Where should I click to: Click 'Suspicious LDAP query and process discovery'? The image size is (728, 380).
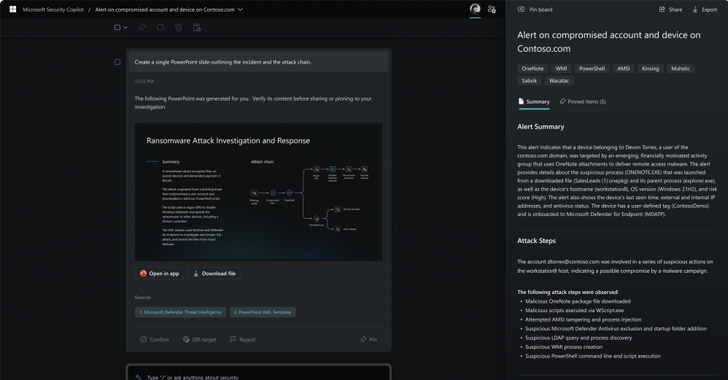click(x=578, y=338)
